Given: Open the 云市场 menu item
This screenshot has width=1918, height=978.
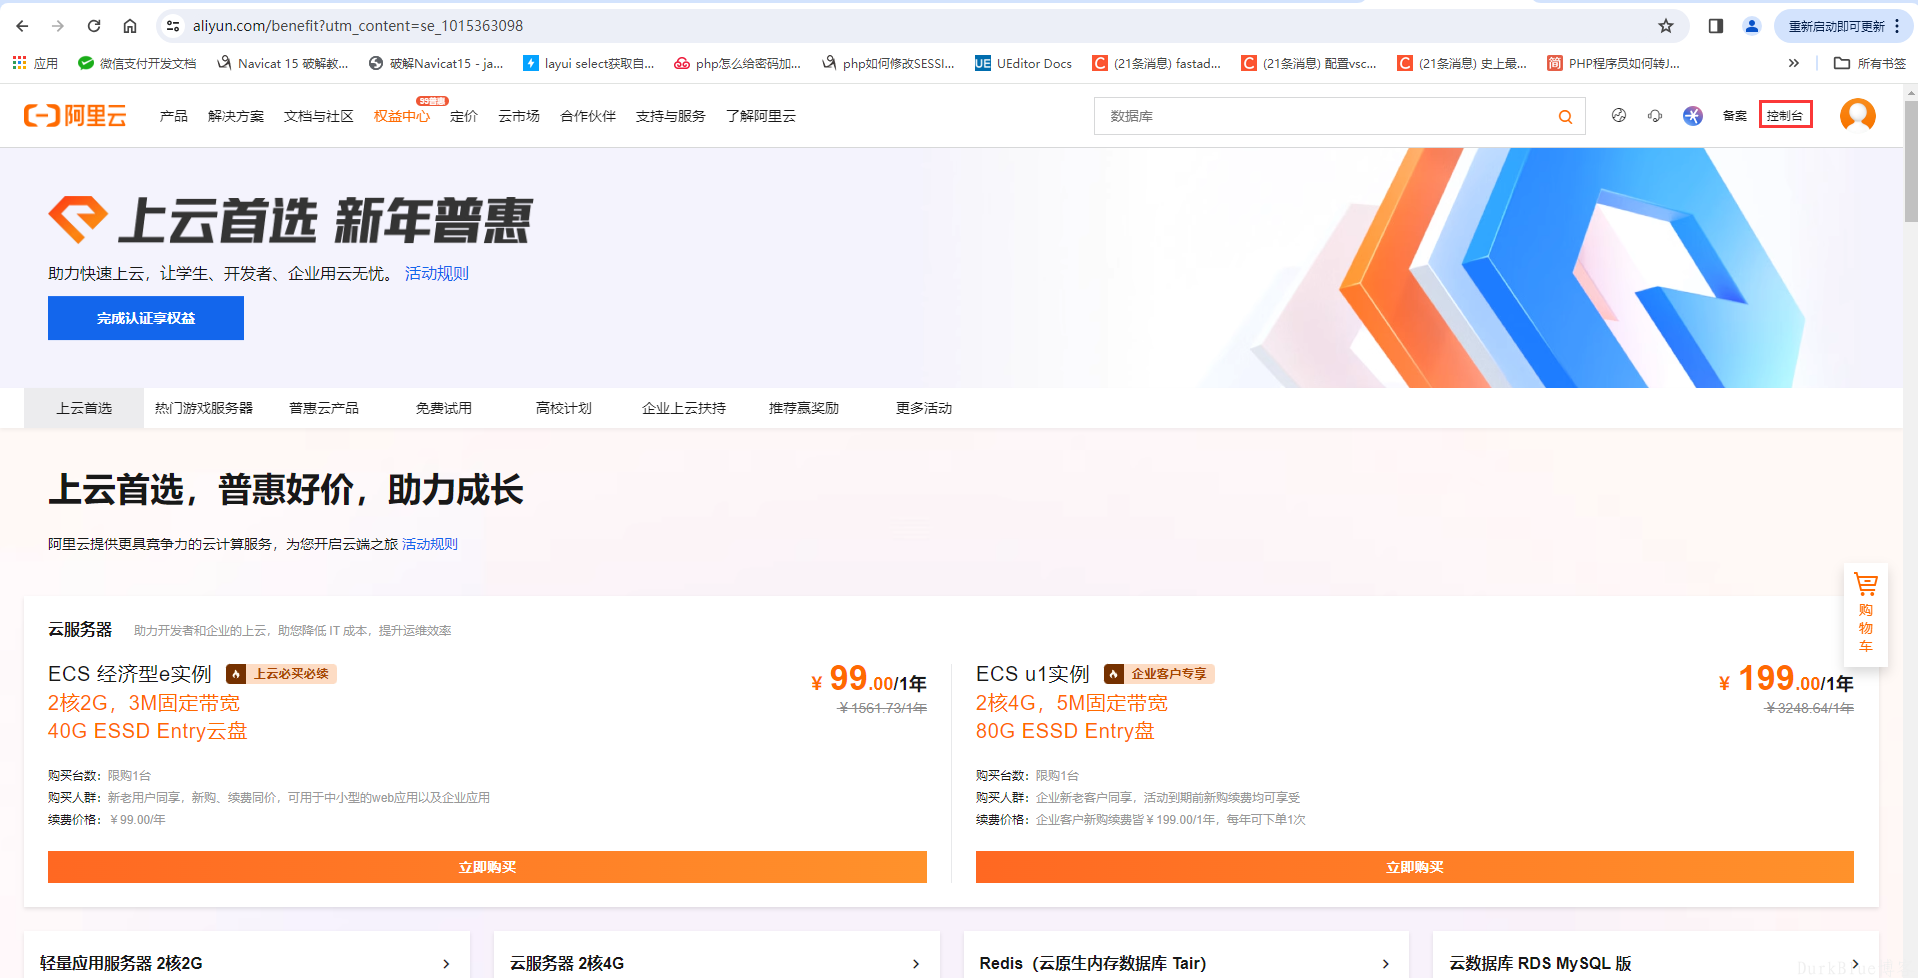Looking at the screenshot, I should [x=519, y=116].
